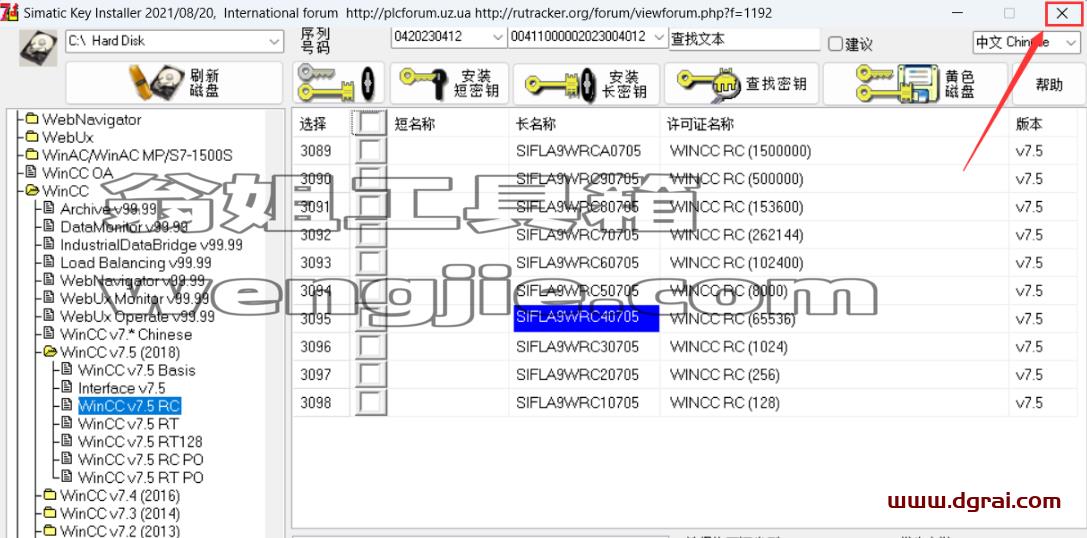Check the box for row 3097
1087x538 pixels.
point(370,374)
